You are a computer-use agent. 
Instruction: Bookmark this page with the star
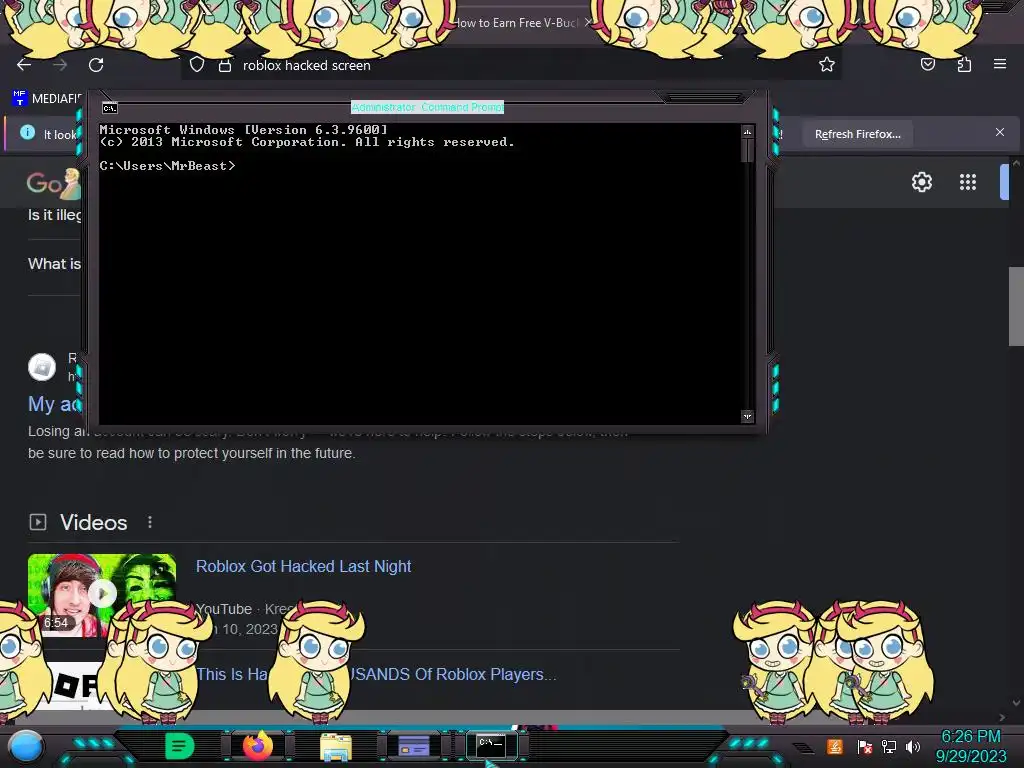click(827, 64)
